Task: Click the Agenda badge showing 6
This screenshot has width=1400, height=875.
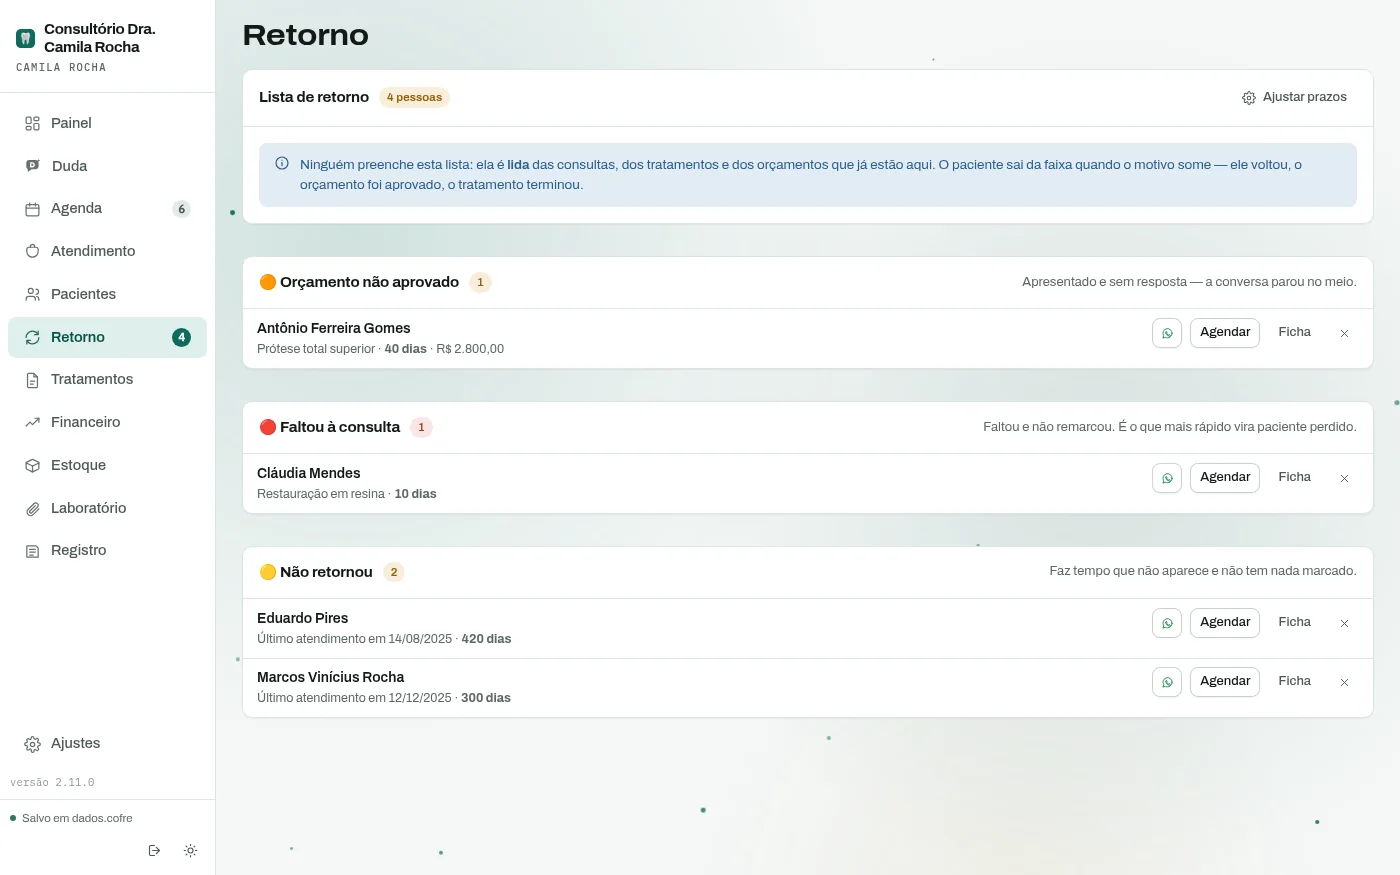Action: point(181,209)
